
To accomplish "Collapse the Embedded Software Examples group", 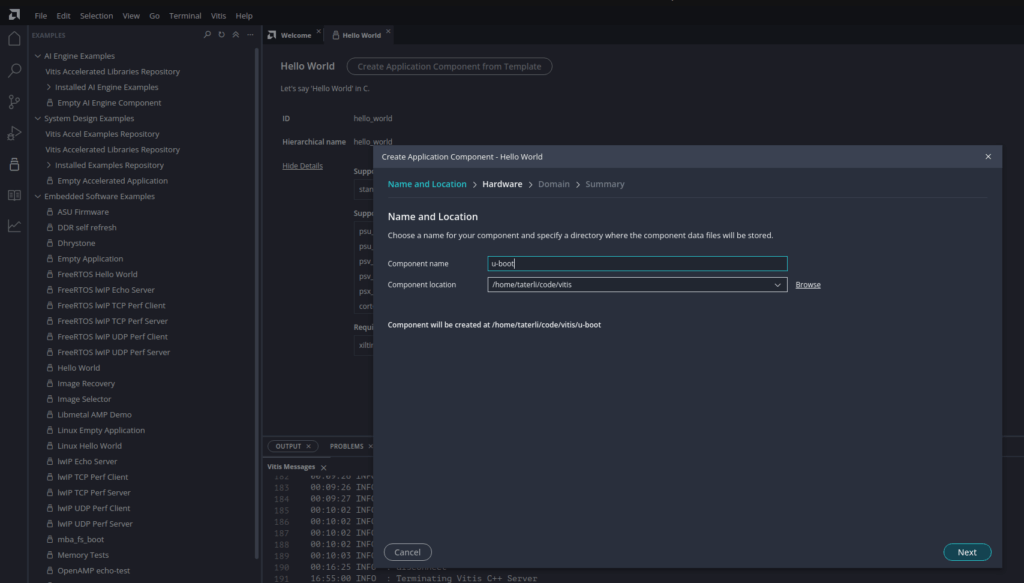I will (38, 197).
